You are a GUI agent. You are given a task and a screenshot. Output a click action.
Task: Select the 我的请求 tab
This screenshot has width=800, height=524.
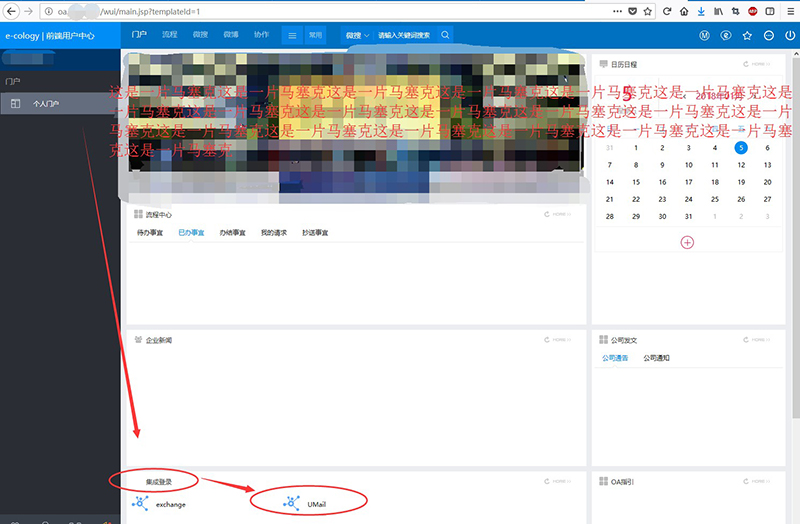(x=274, y=233)
